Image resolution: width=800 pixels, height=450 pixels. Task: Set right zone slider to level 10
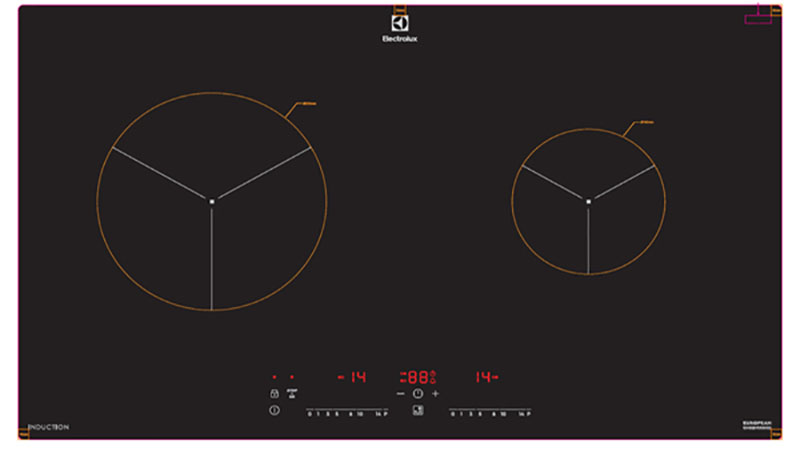pos(503,413)
